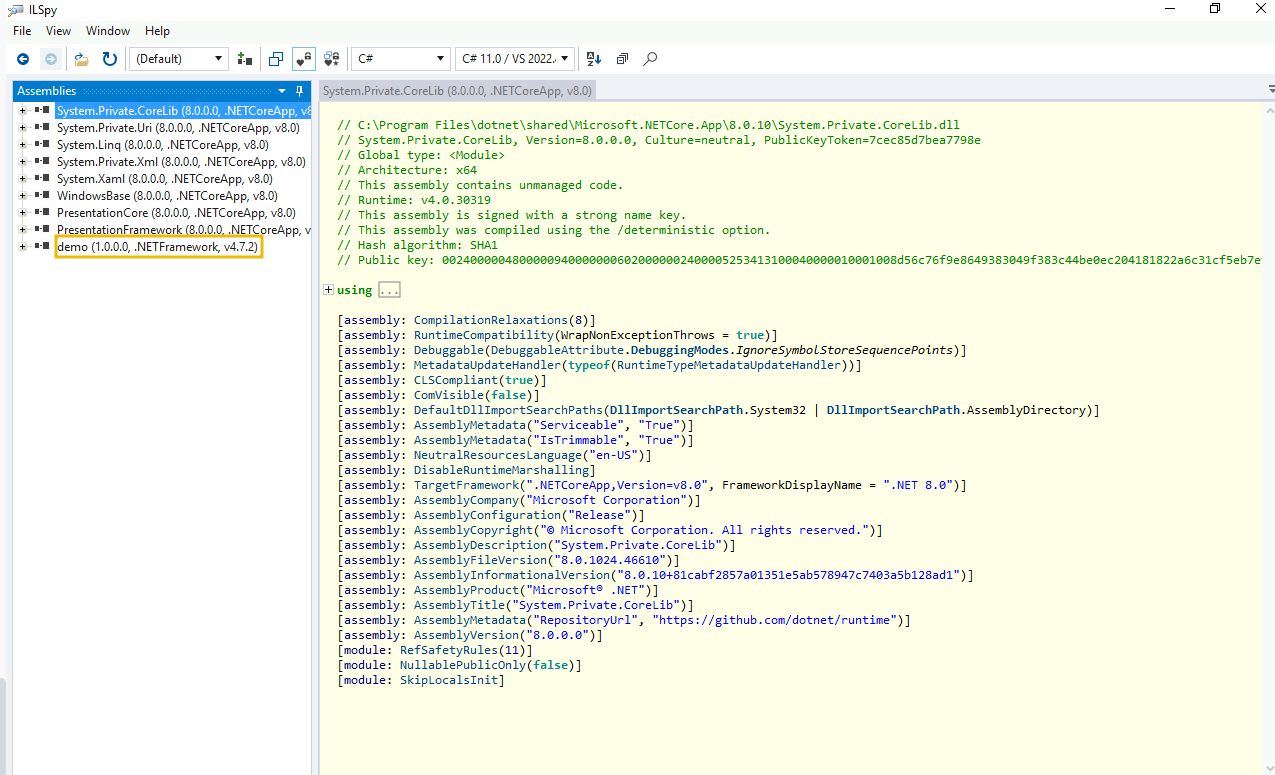Open the (Default) assembly list dropdown
Image resolution: width=1275 pixels, height=775 pixels.
[x=179, y=59]
